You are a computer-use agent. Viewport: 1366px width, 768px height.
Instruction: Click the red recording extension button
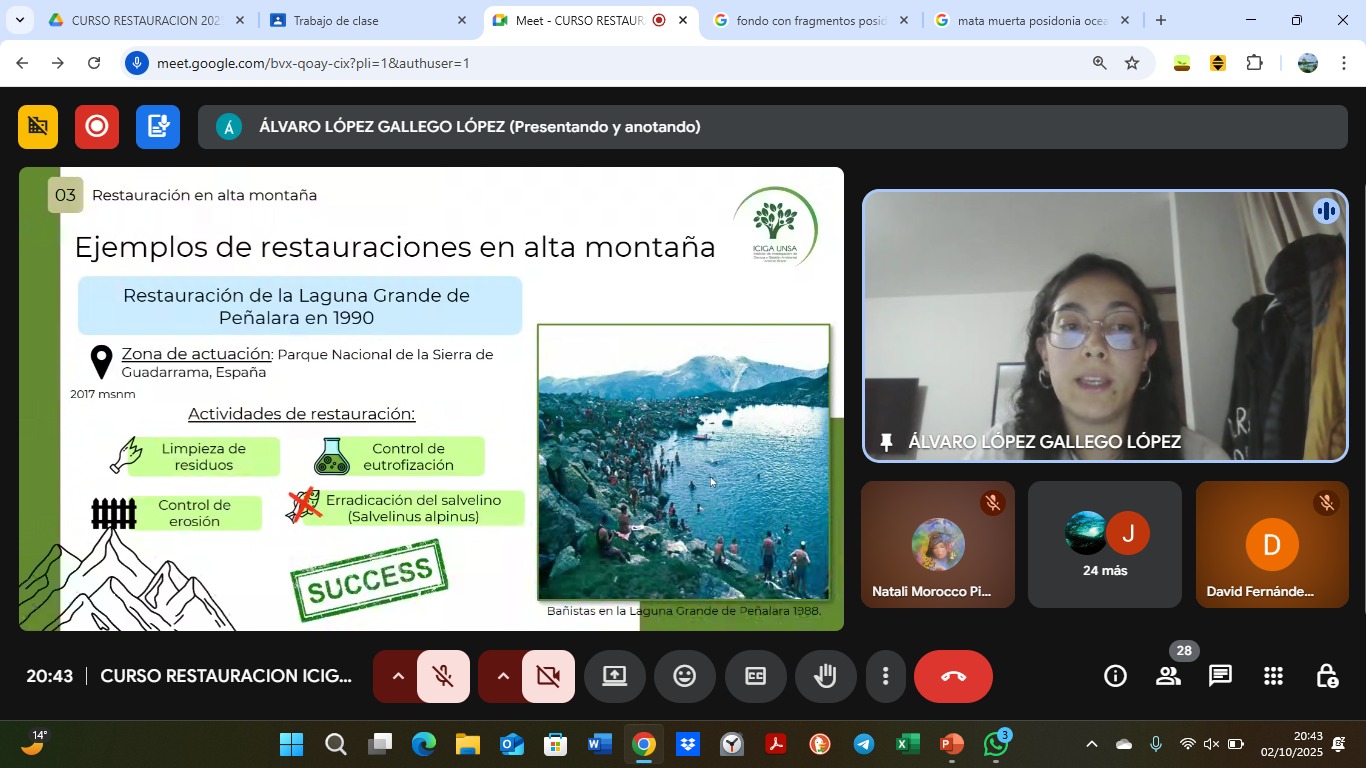click(x=97, y=127)
